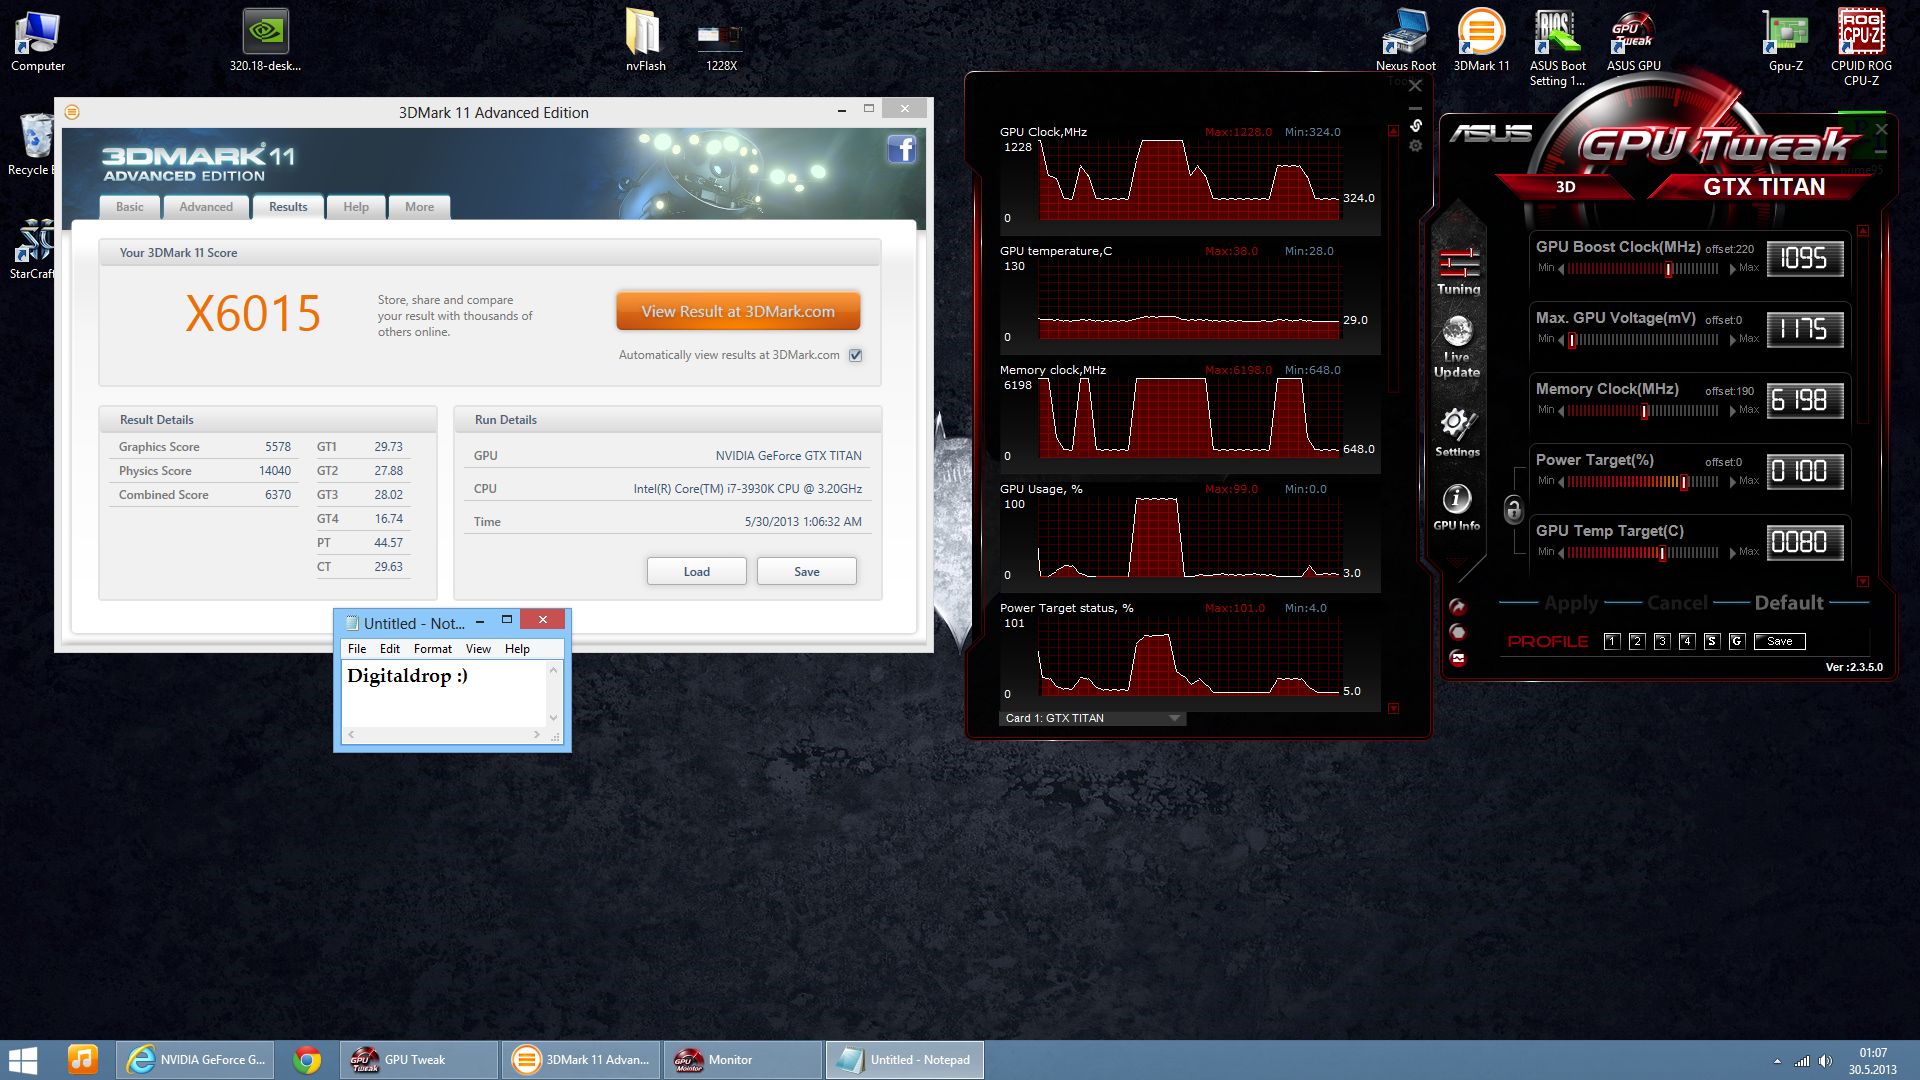This screenshot has width=1920, height=1080.
Task: Launch the 3DMark 11 desktop shortcut
Action: tap(1481, 42)
